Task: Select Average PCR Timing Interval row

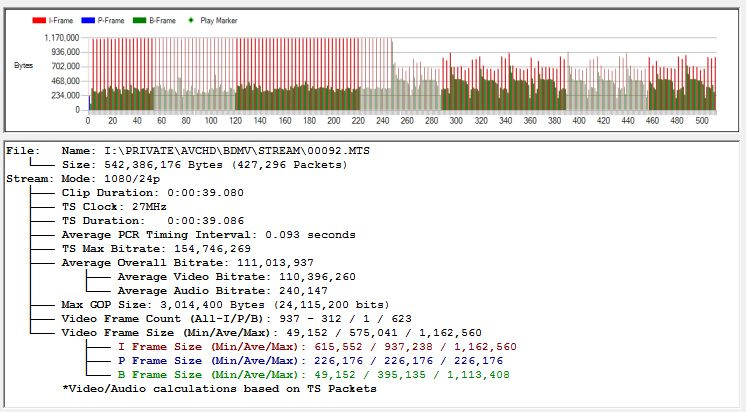Action: coord(208,235)
